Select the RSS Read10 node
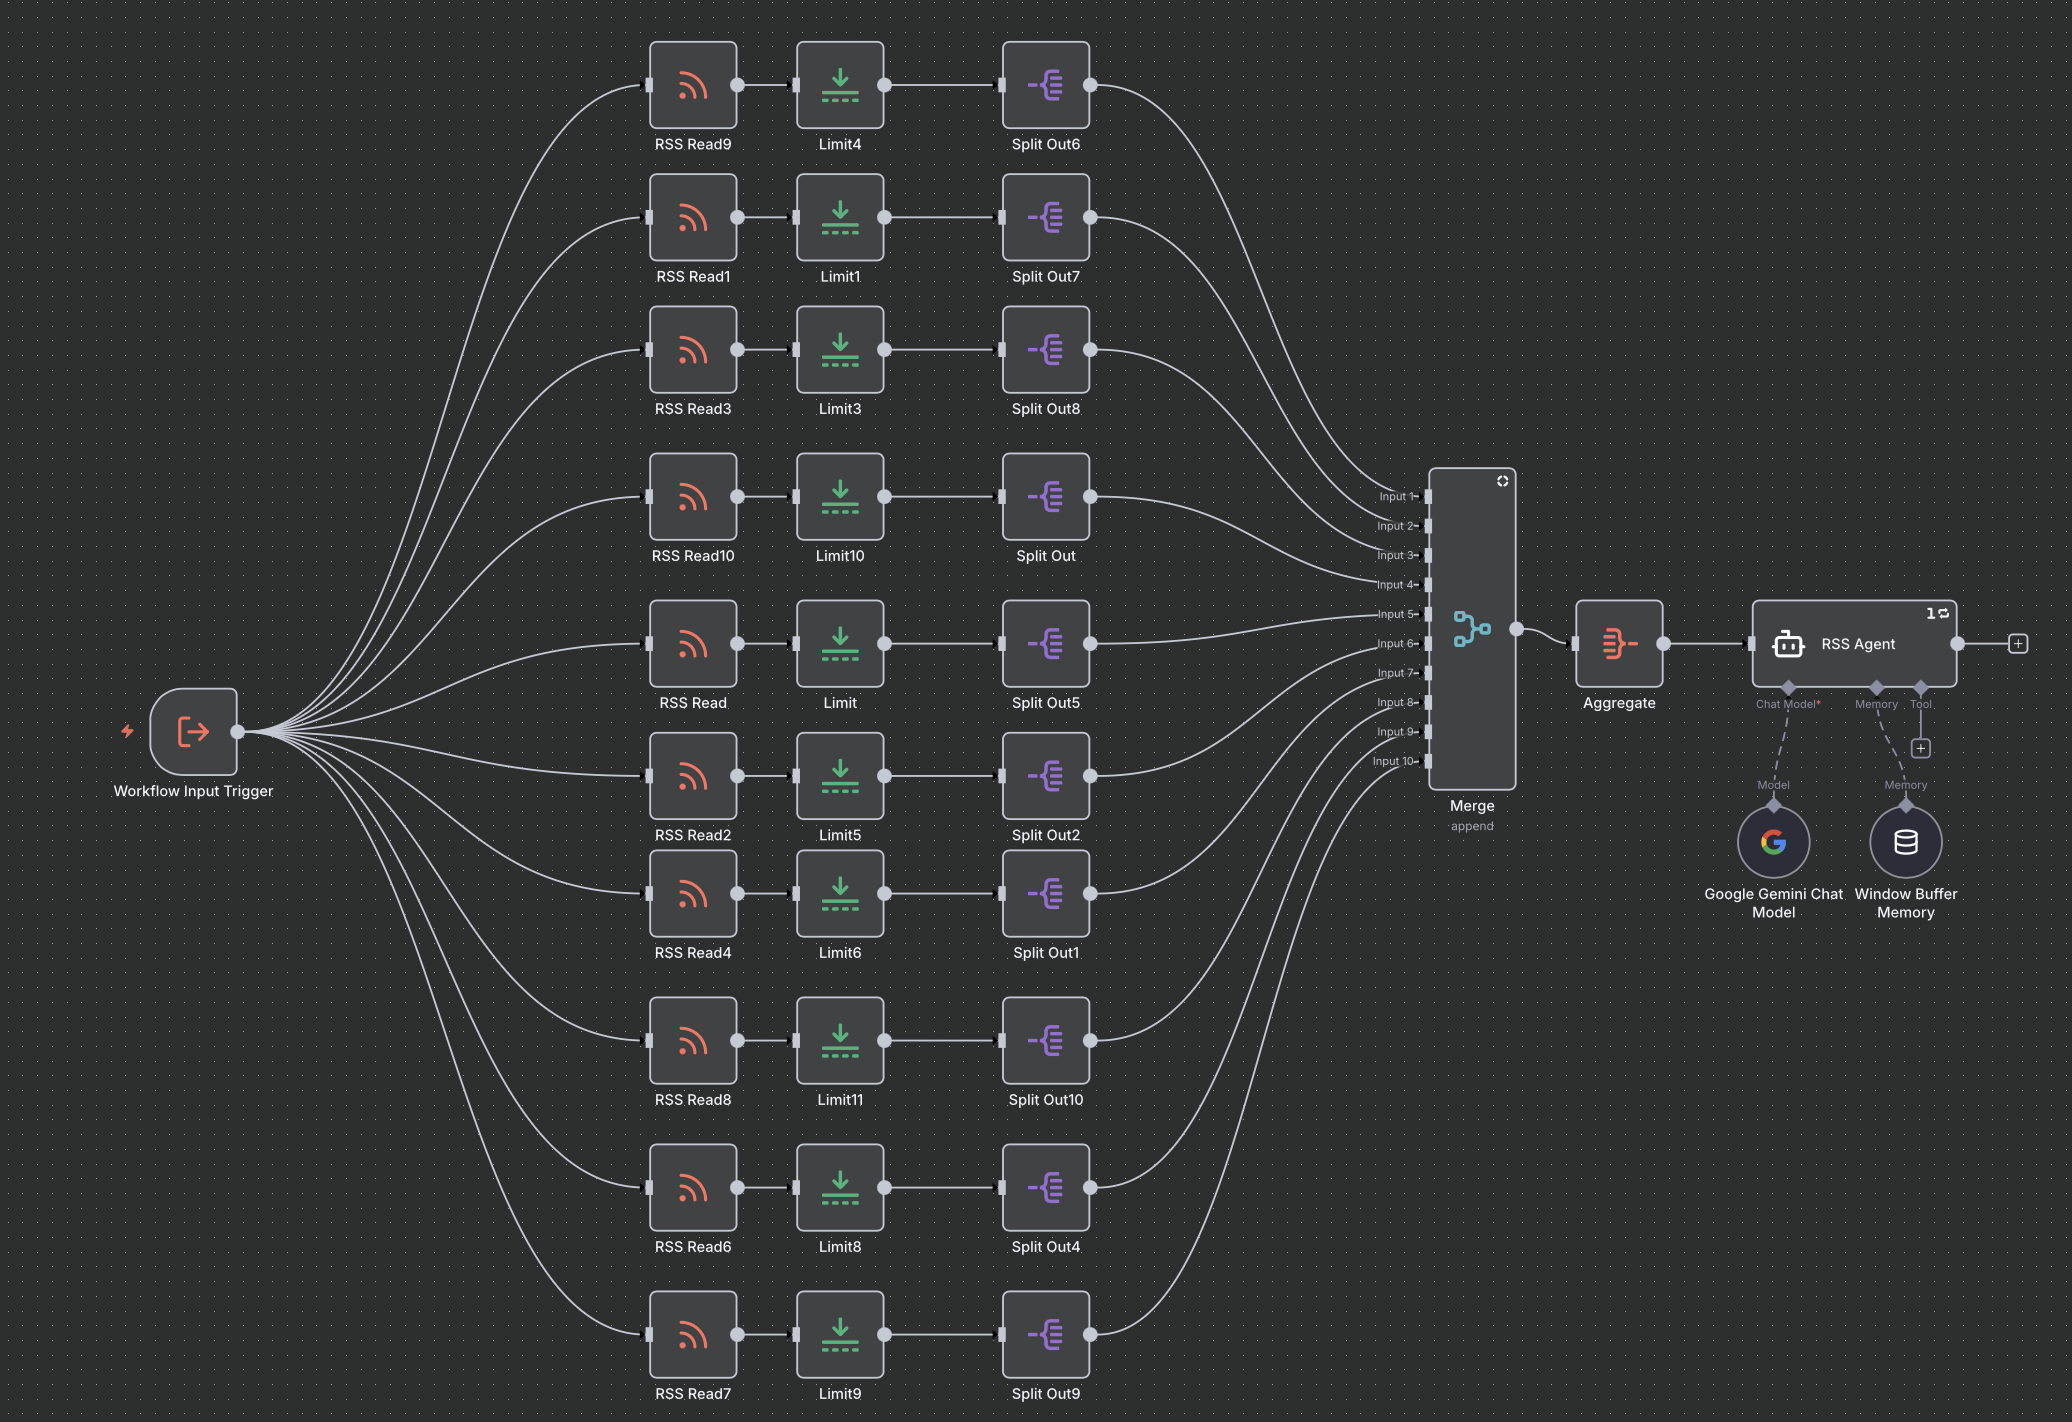2072x1422 pixels. coord(693,497)
